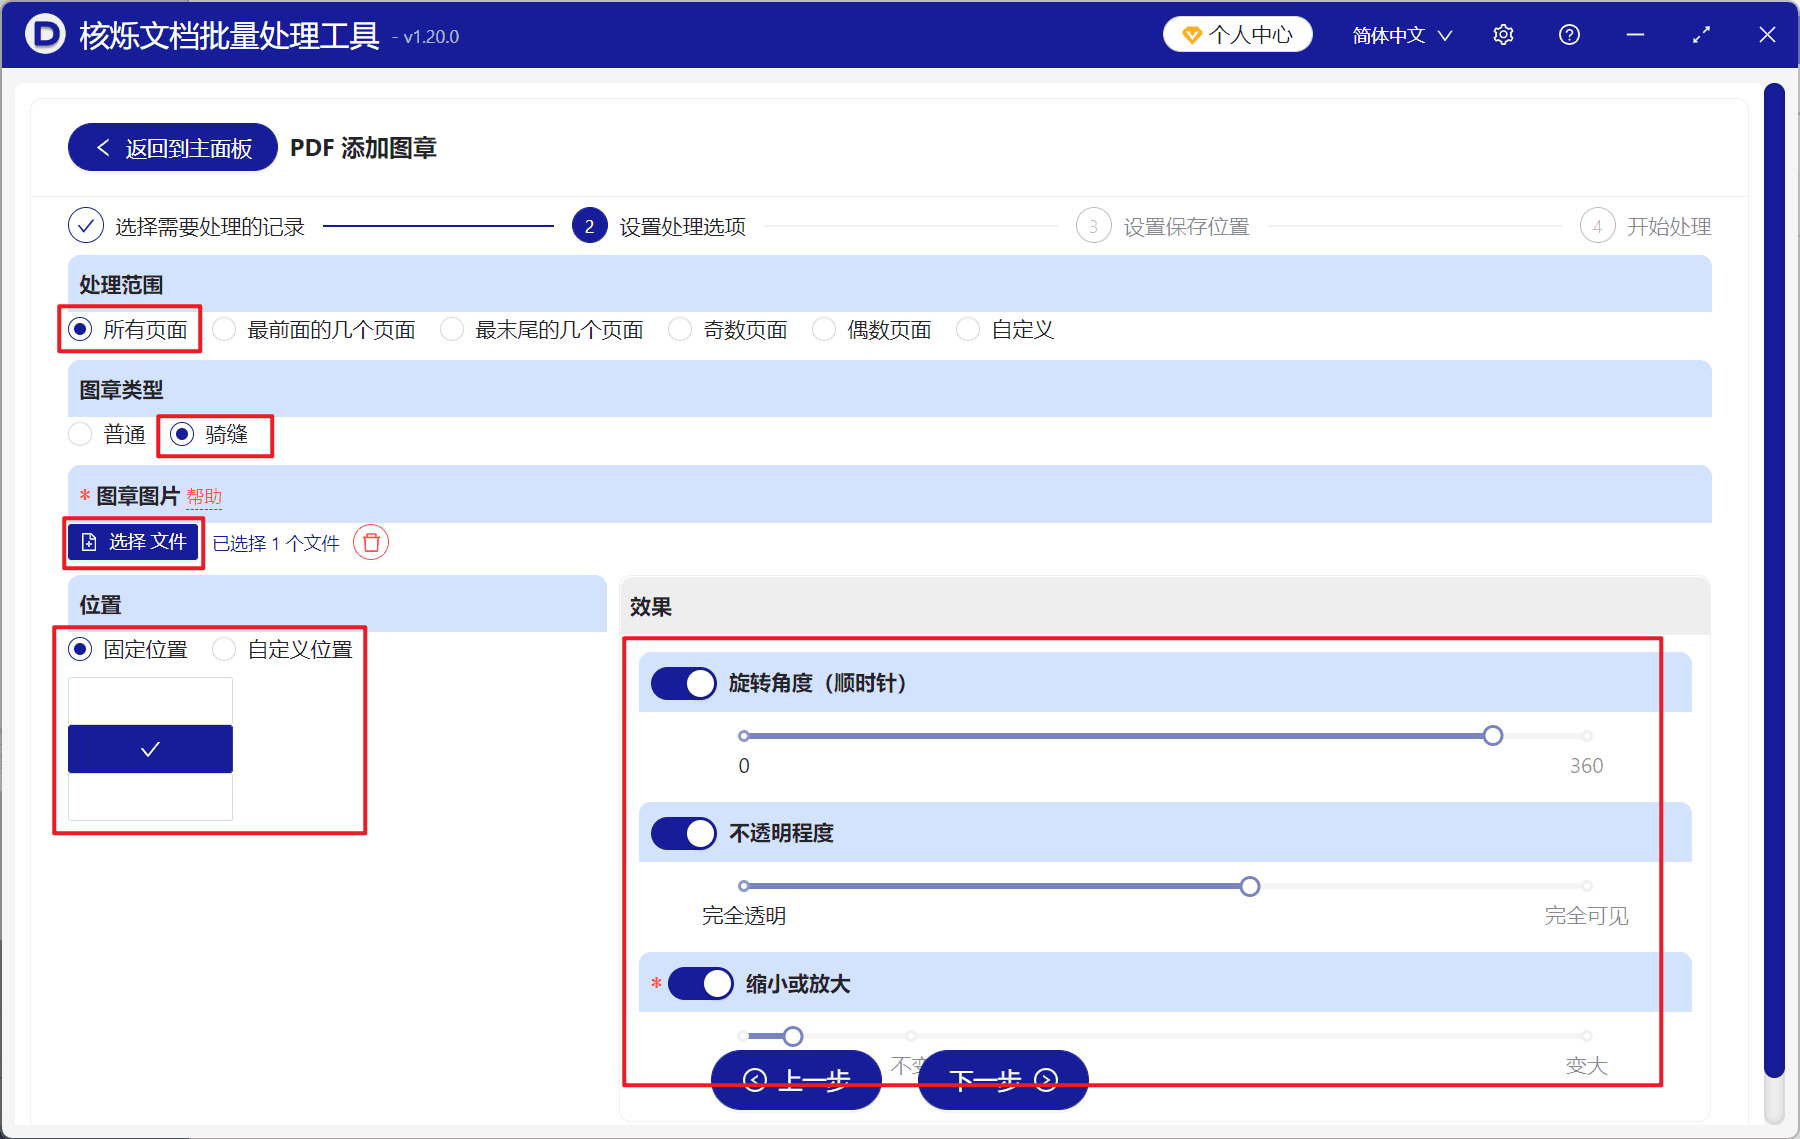Click the back arrow on 返回到主面板 button
1800x1139 pixels.
(x=103, y=146)
